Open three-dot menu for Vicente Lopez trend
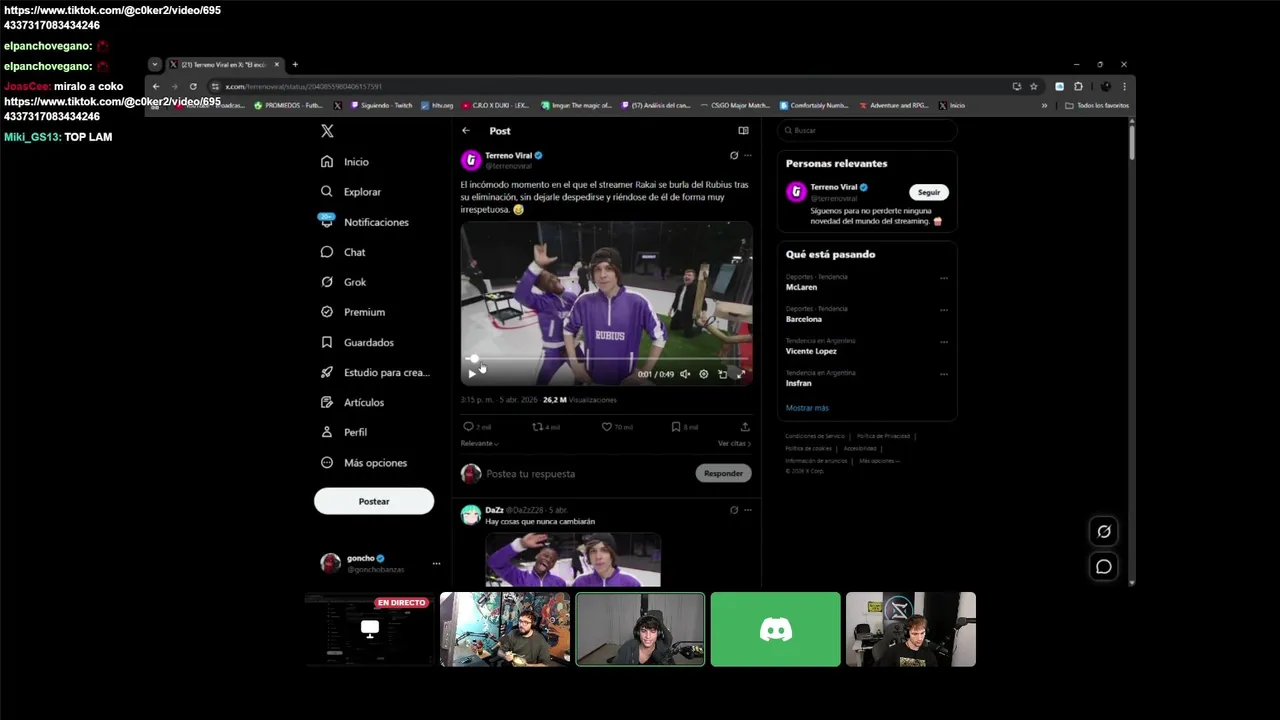The width and height of the screenshot is (1280, 720). pyautogui.click(x=943, y=343)
